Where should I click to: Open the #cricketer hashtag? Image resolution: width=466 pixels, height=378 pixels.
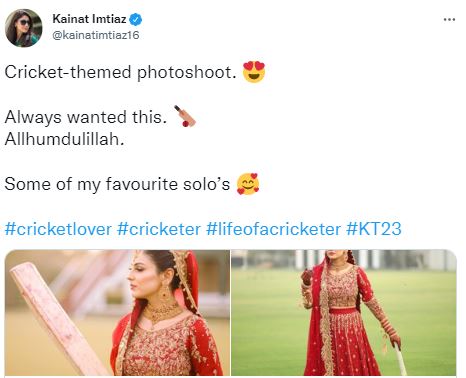click(159, 229)
